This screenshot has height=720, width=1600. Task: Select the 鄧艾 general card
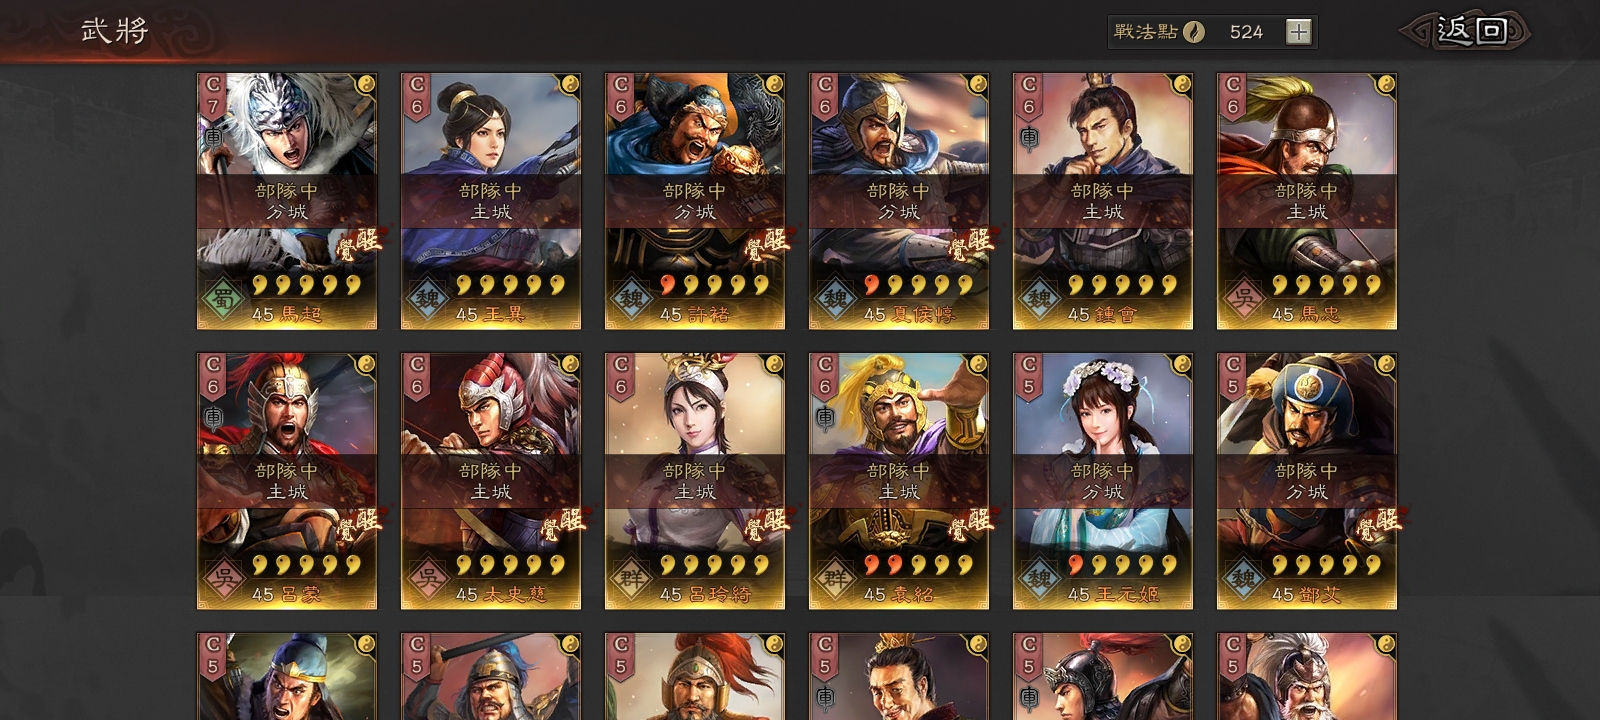point(1307,481)
